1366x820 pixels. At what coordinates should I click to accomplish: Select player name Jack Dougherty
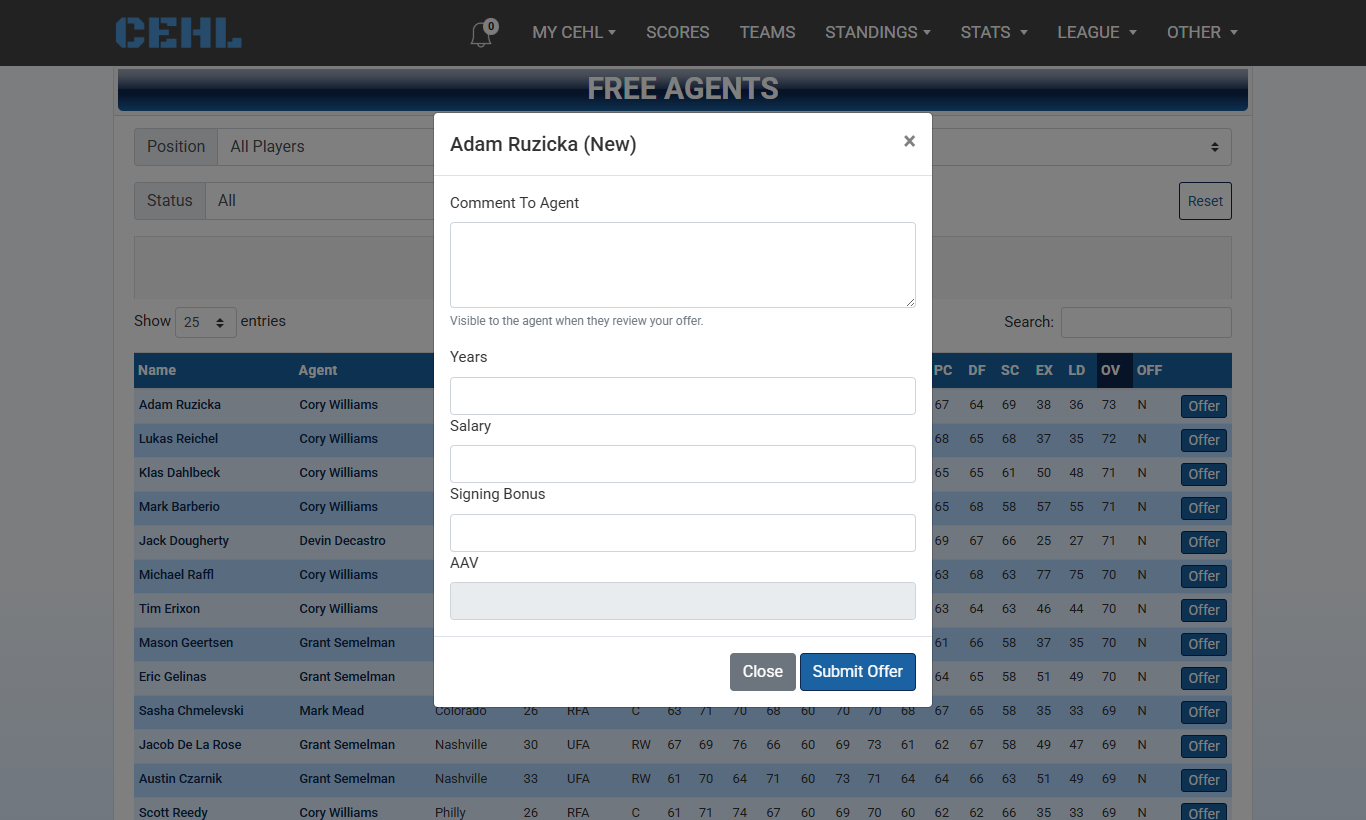point(184,541)
